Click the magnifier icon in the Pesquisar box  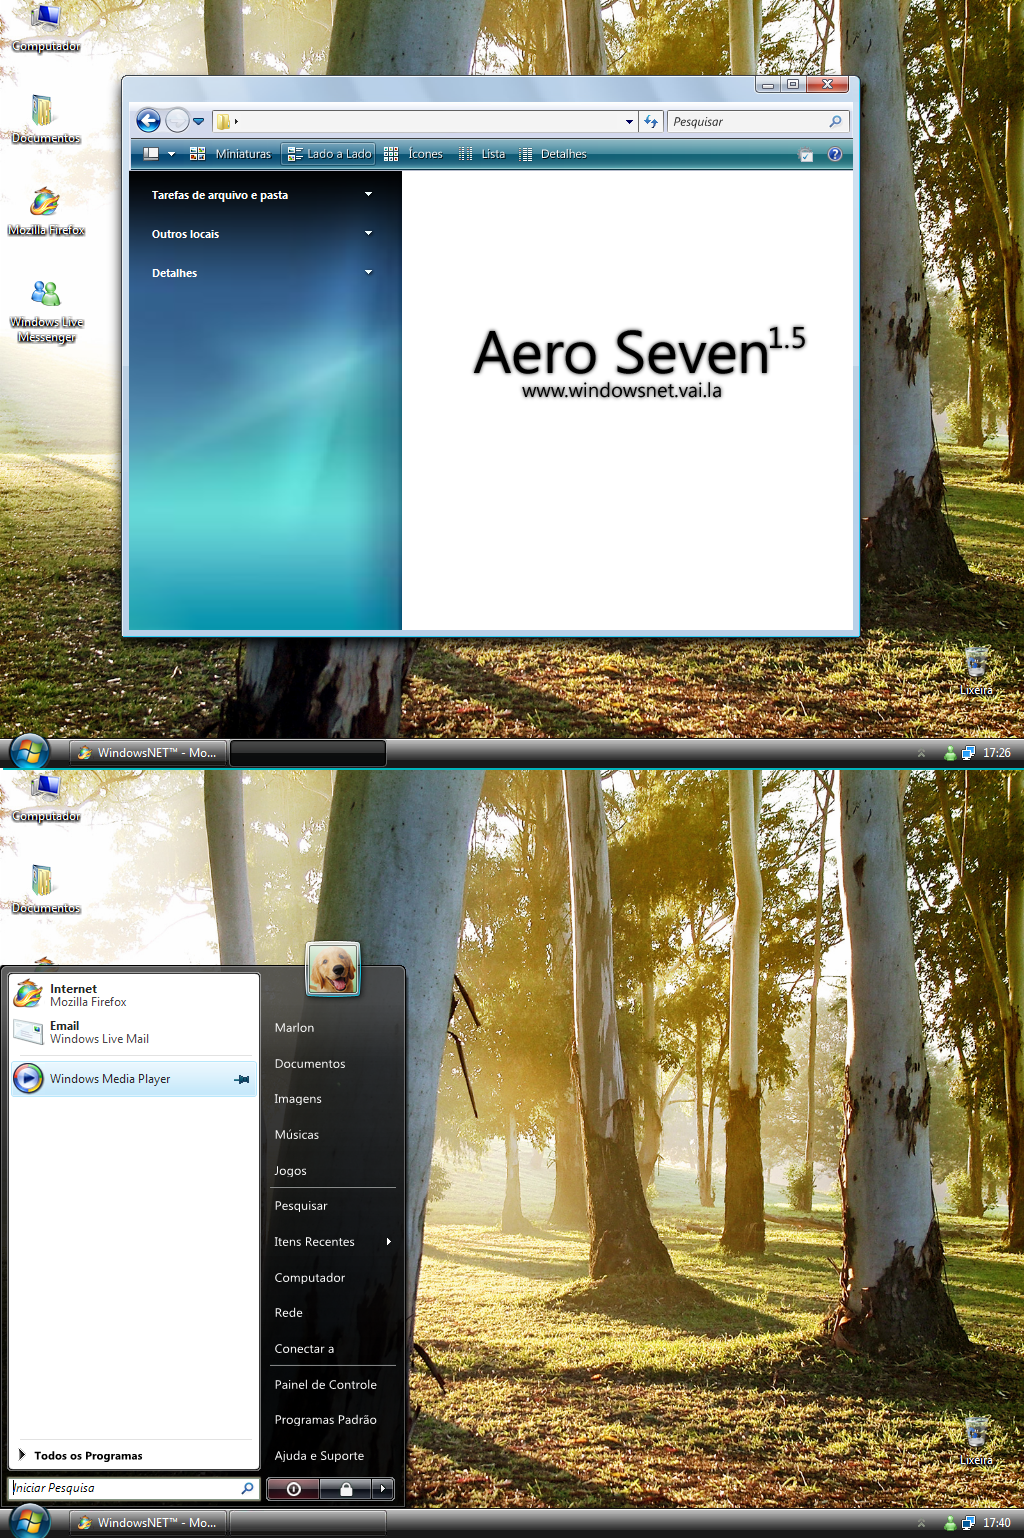coord(835,122)
